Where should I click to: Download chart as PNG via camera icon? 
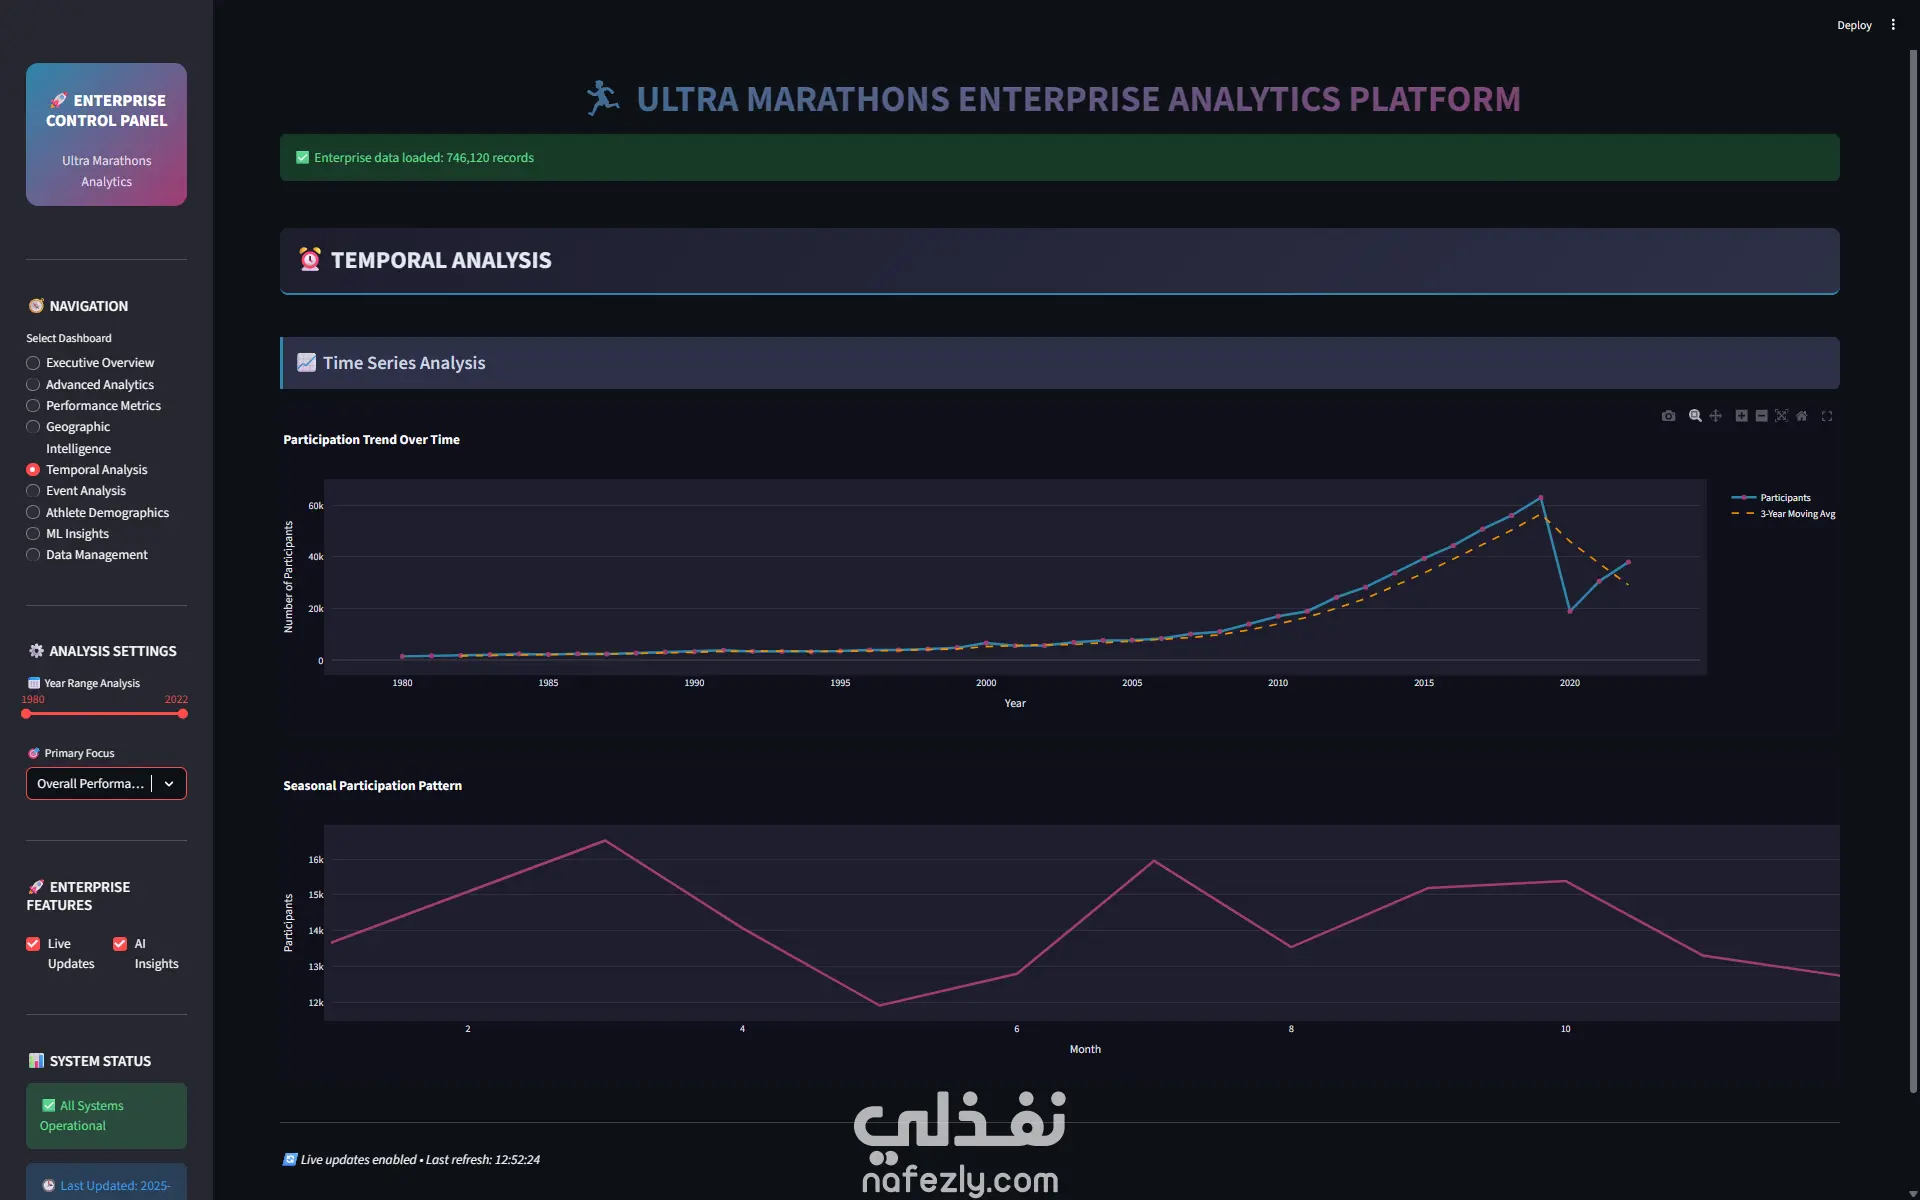click(x=1668, y=416)
